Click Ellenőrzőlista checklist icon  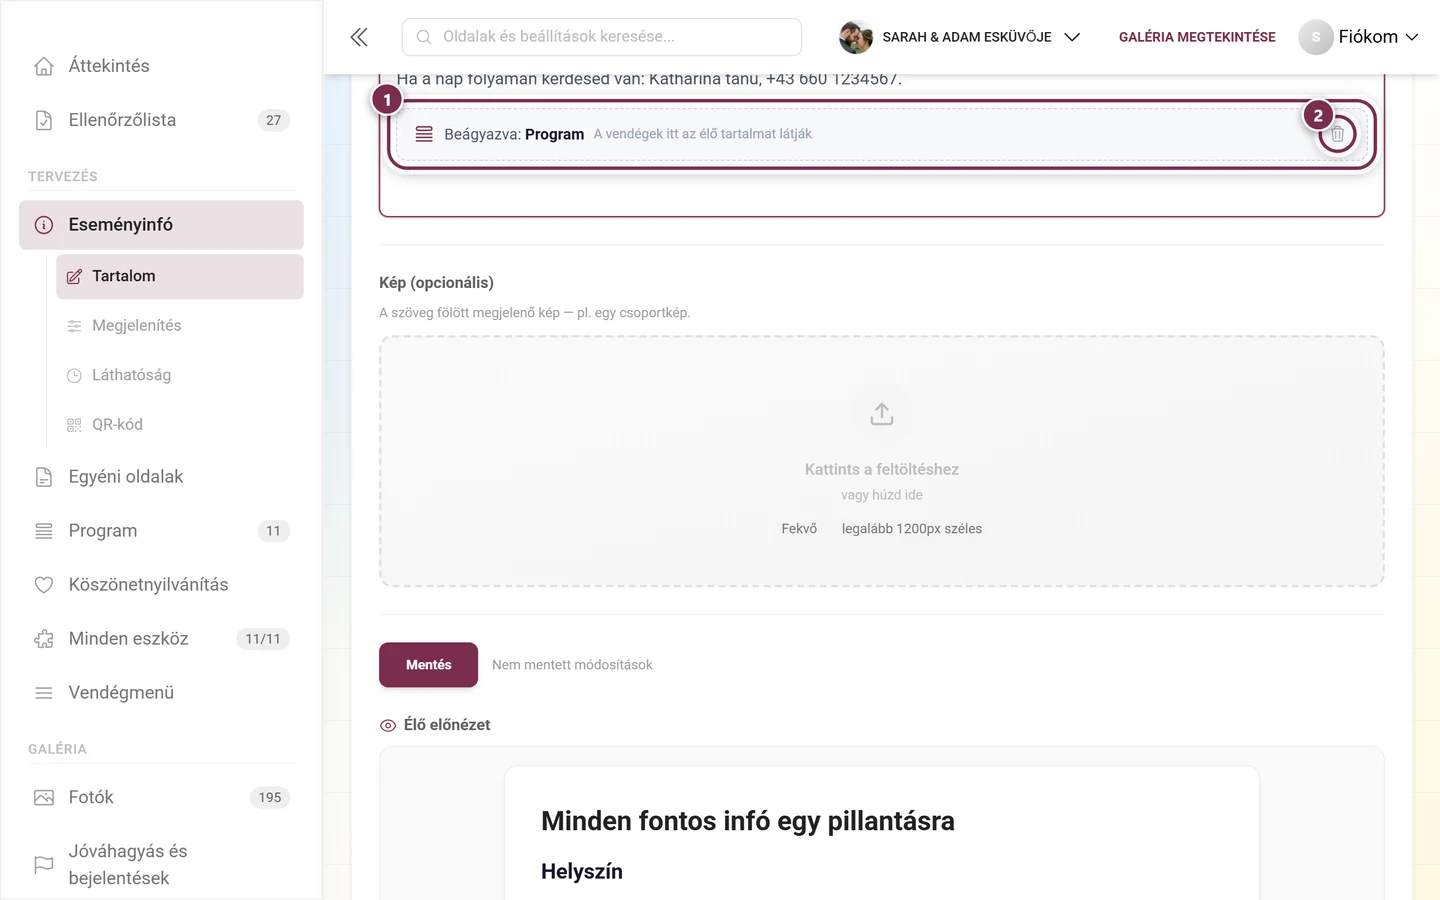44,120
